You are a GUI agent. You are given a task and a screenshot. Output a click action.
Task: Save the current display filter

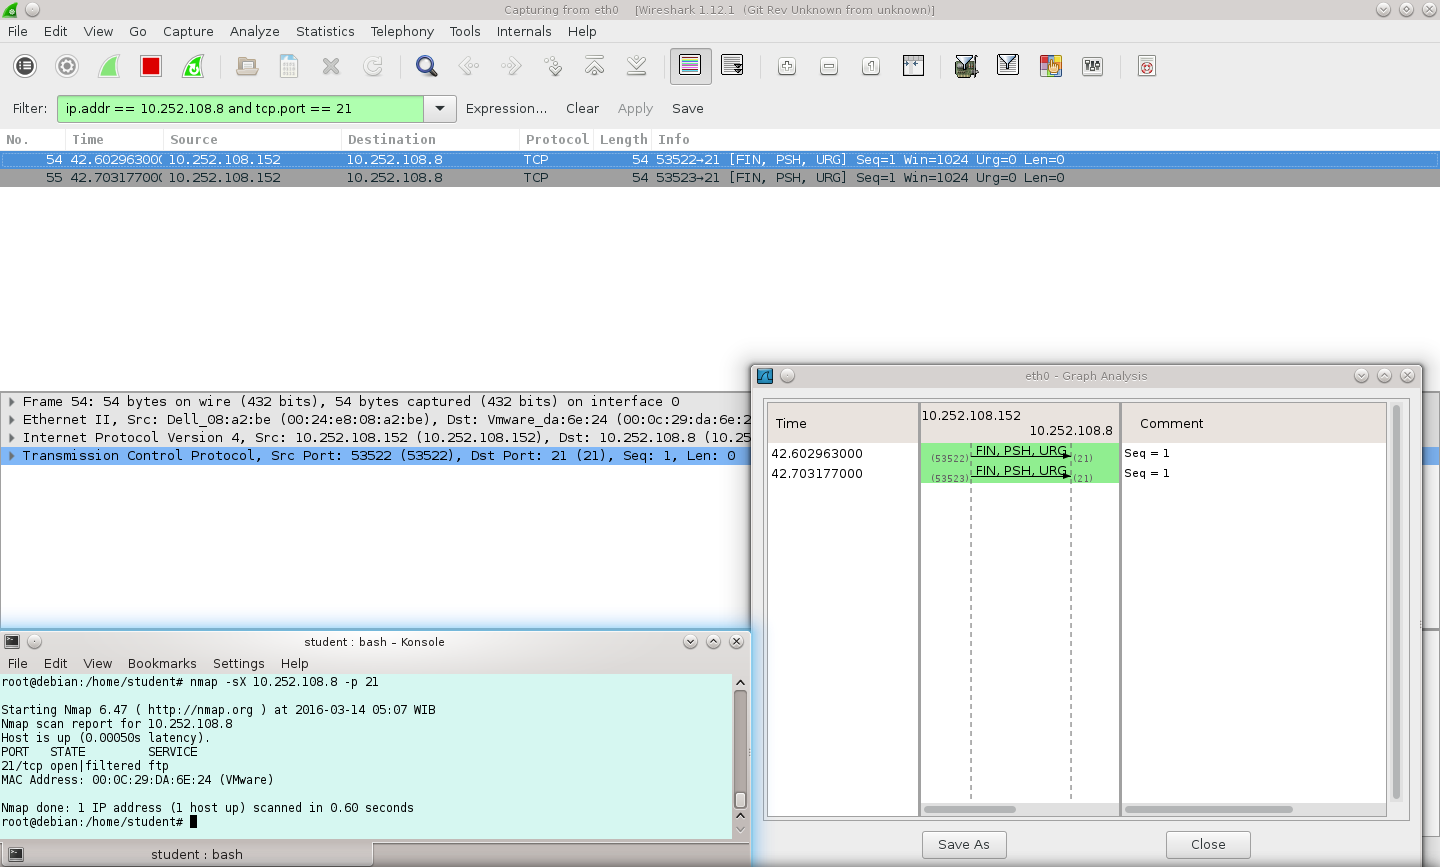688,108
